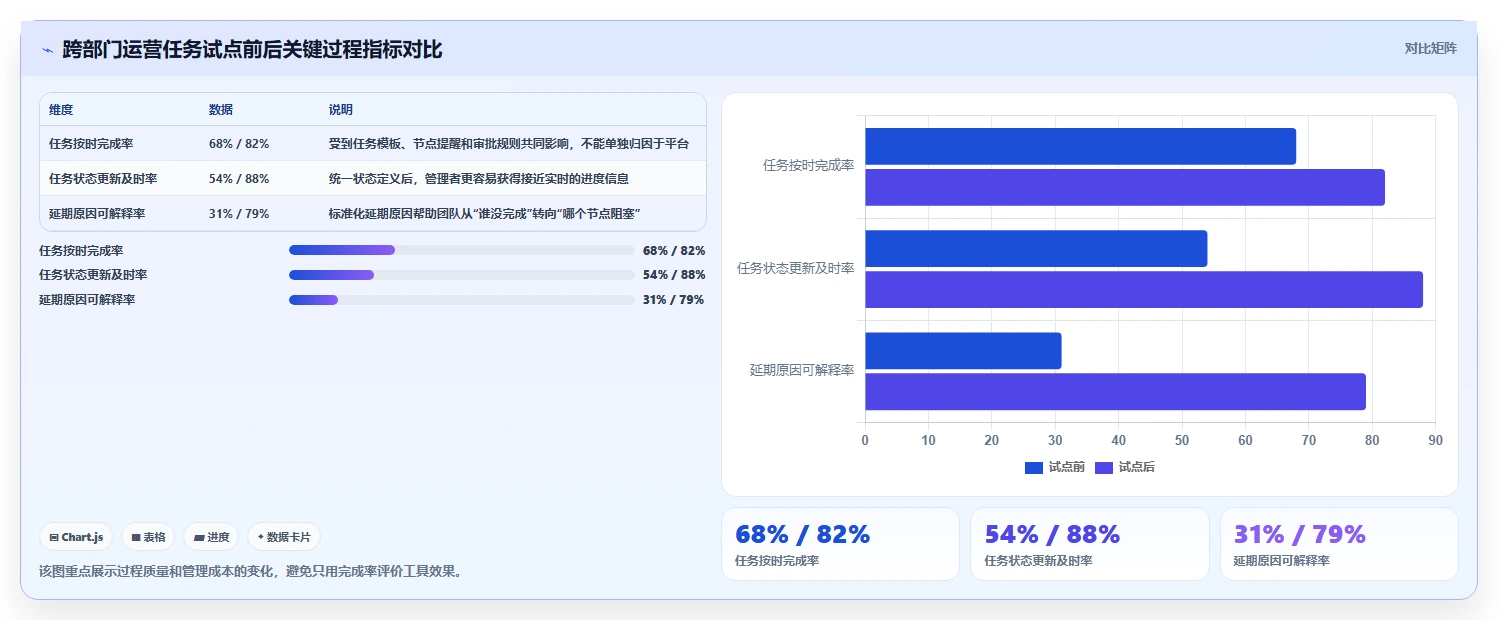Click table value 31% / 79%

coord(239,213)
